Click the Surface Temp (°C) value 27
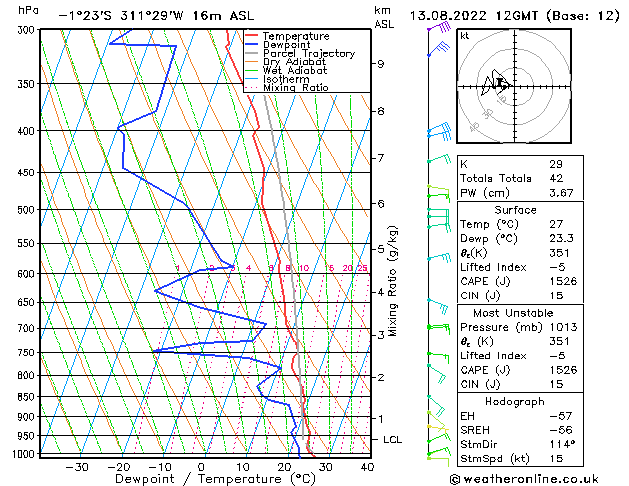Screen dimensions: 629x486 556,224
